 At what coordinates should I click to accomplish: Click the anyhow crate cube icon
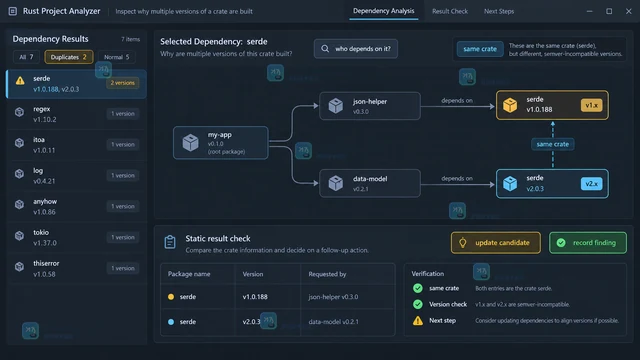pos(19,204)
